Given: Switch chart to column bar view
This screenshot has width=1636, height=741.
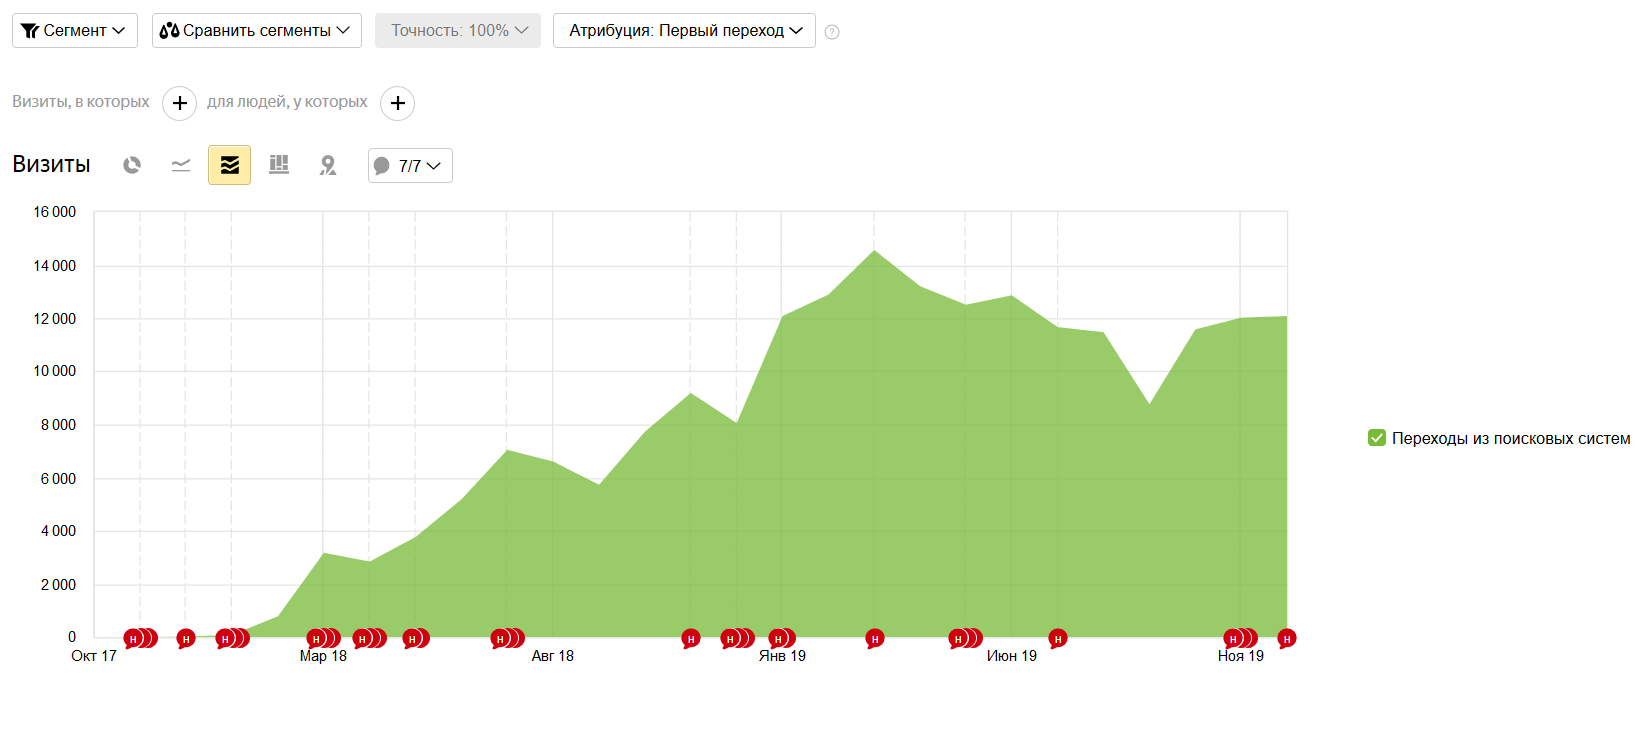Looking at the screenshot, I should (x=279, y=165).
